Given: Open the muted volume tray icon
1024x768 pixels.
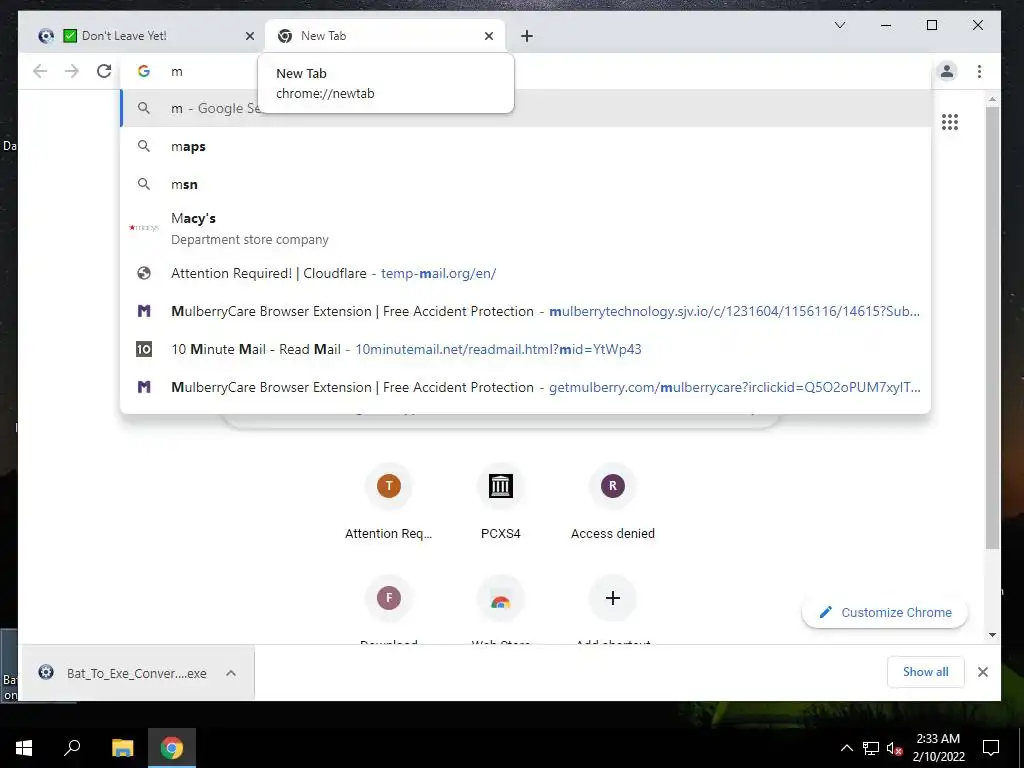Looking at the screenshot, I should point(894,748).
